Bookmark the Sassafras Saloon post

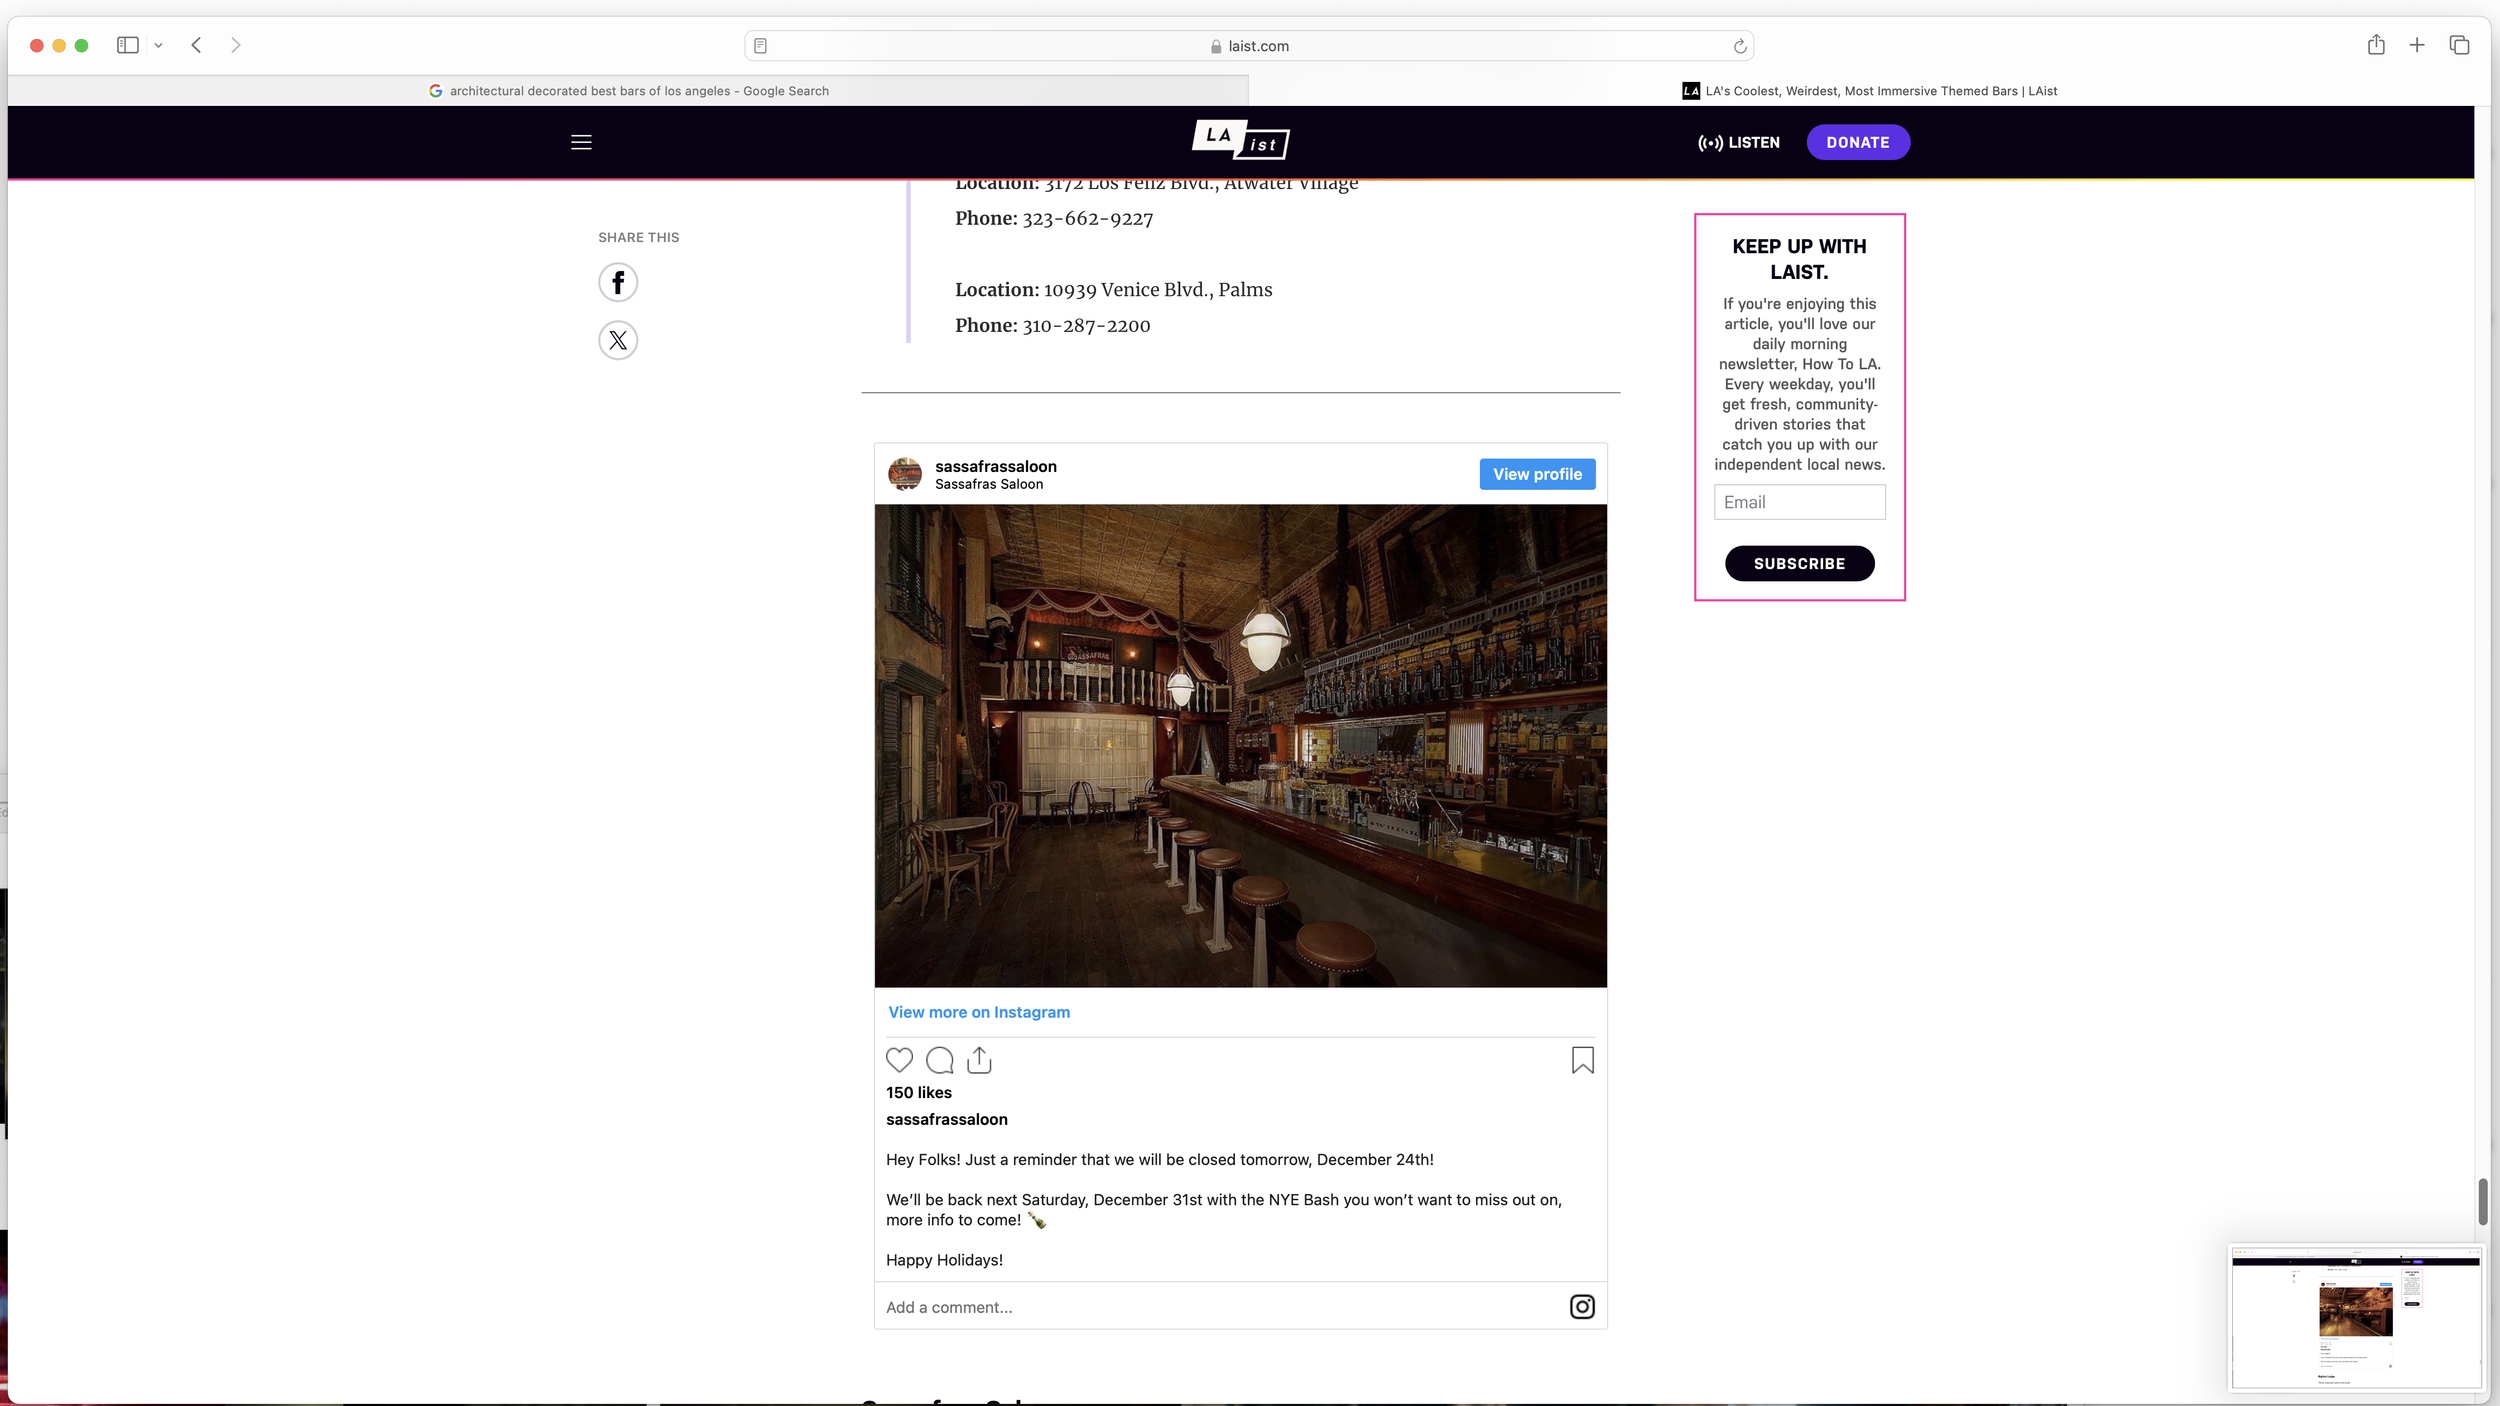(1582, 1060)
